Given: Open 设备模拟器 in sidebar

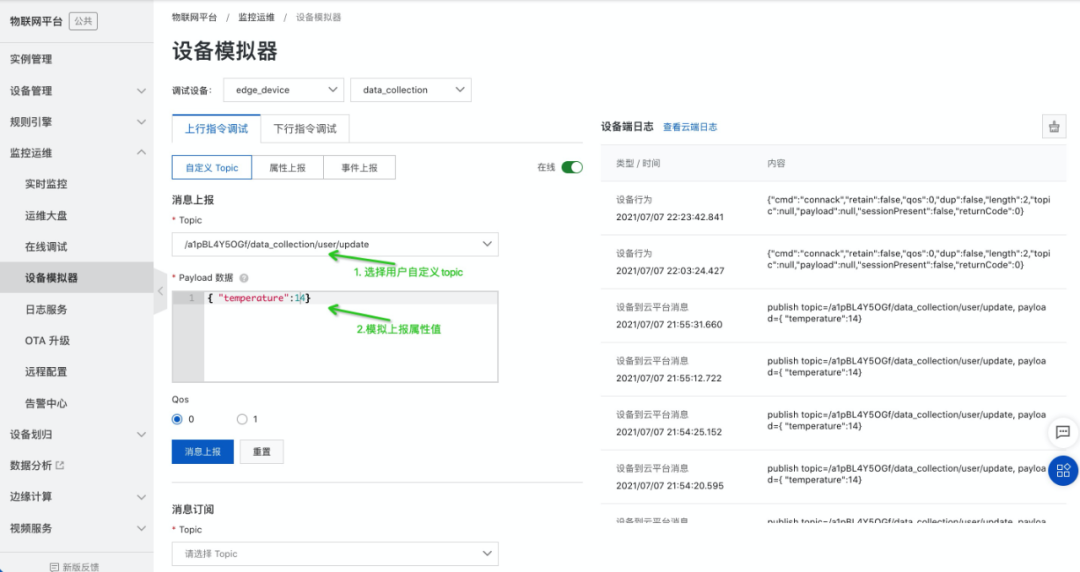Looking at the screenshot, I should 76,278.
